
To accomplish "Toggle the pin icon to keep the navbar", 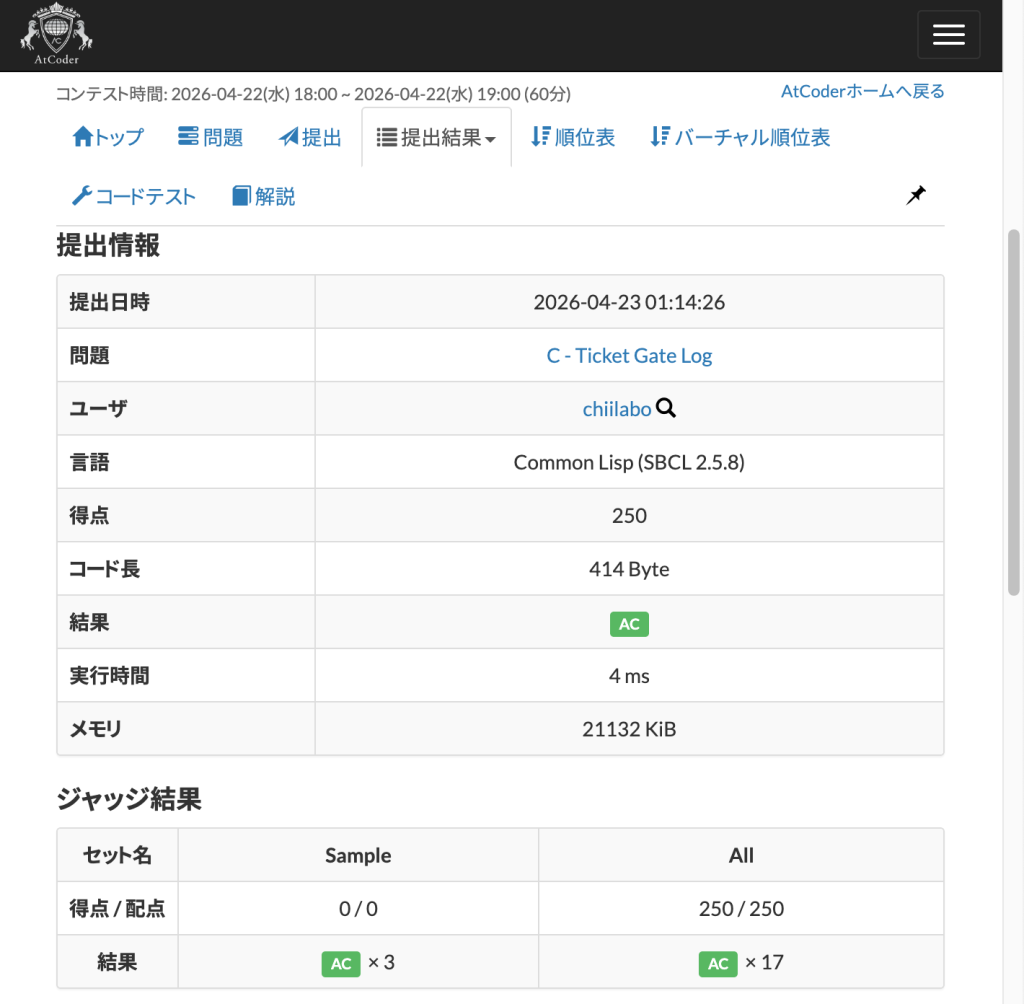I will pos(917,195).
